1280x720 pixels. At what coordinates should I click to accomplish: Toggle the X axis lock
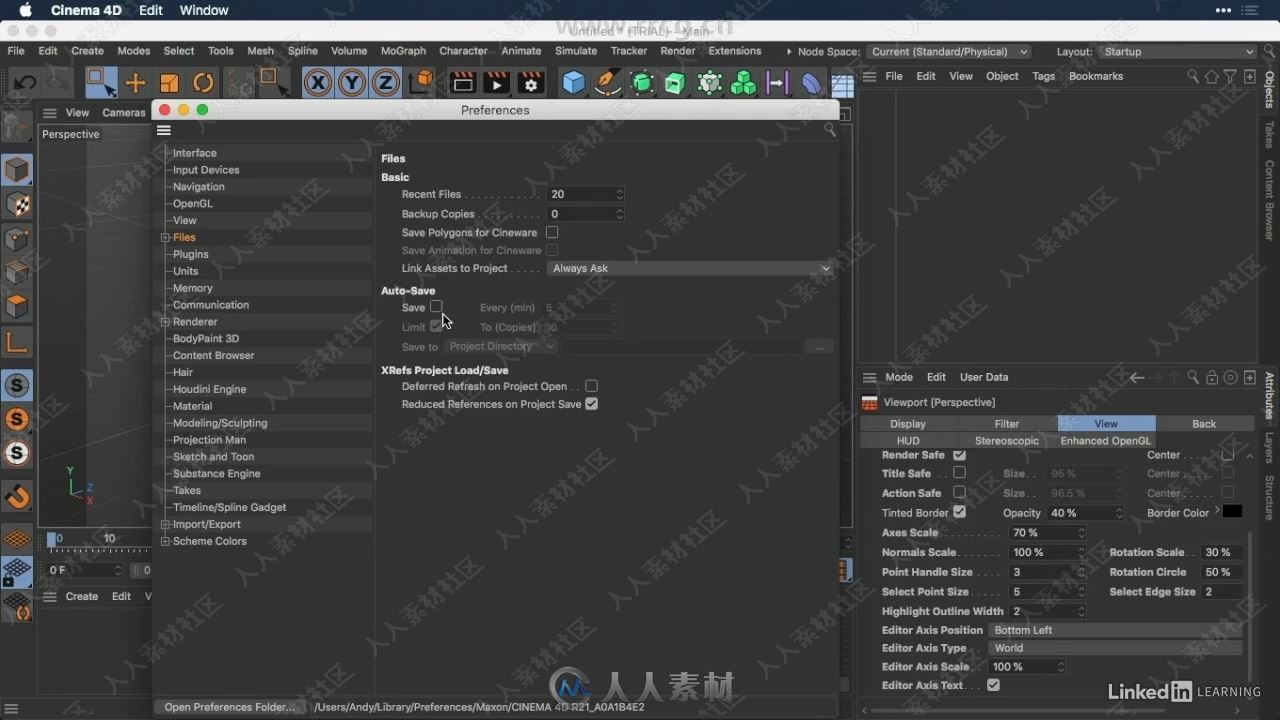pos(318,83)
